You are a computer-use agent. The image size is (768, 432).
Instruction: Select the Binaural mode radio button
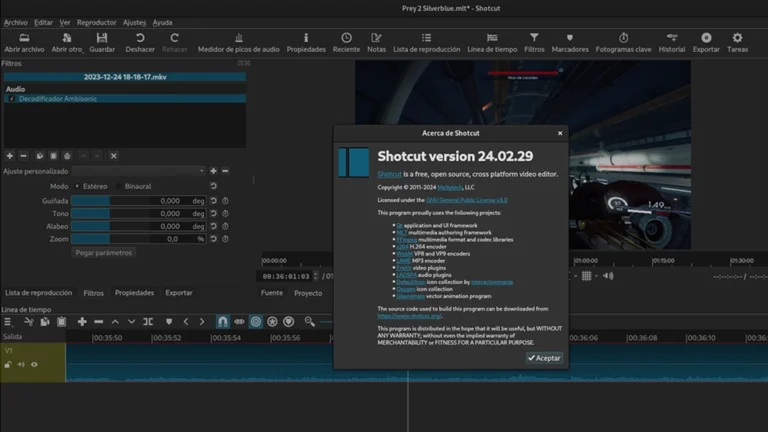click(x=118, y=186)
